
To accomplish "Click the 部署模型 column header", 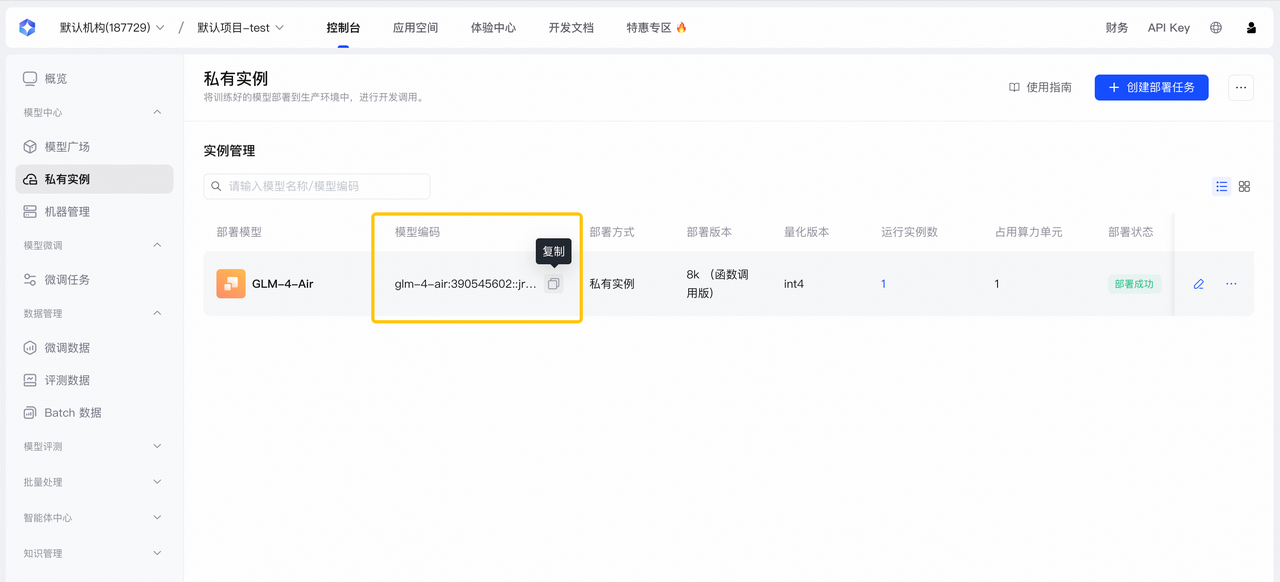I will 239,232.
